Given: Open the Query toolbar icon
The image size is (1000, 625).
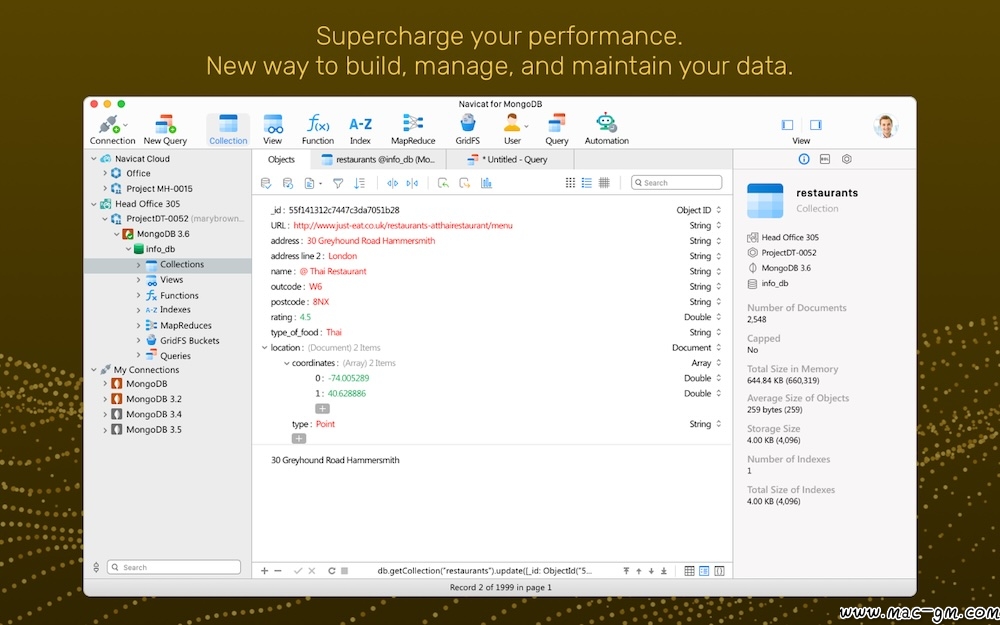Looking at the screenshot, I should [x=557, y=129].
